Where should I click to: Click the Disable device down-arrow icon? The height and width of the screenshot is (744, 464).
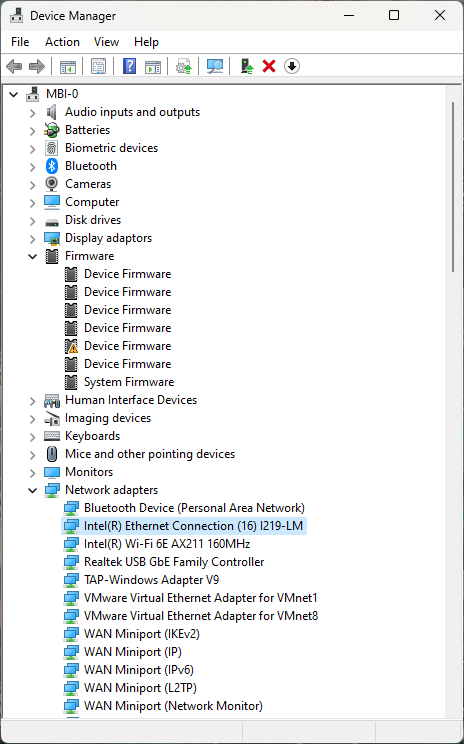tap(292, 66)
